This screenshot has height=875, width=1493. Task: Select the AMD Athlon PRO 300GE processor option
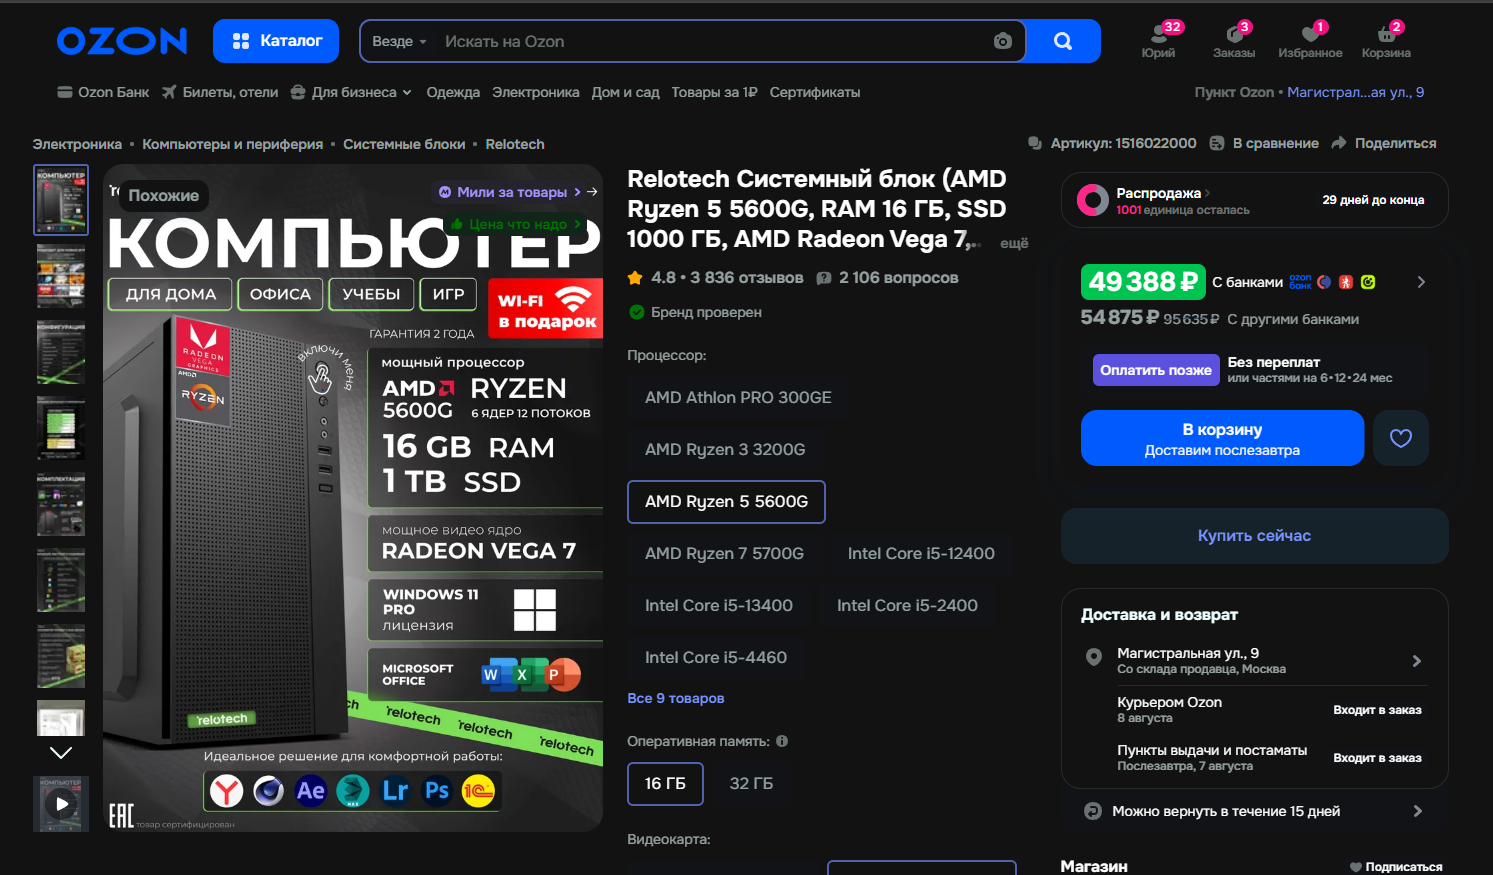pos(738,397)
